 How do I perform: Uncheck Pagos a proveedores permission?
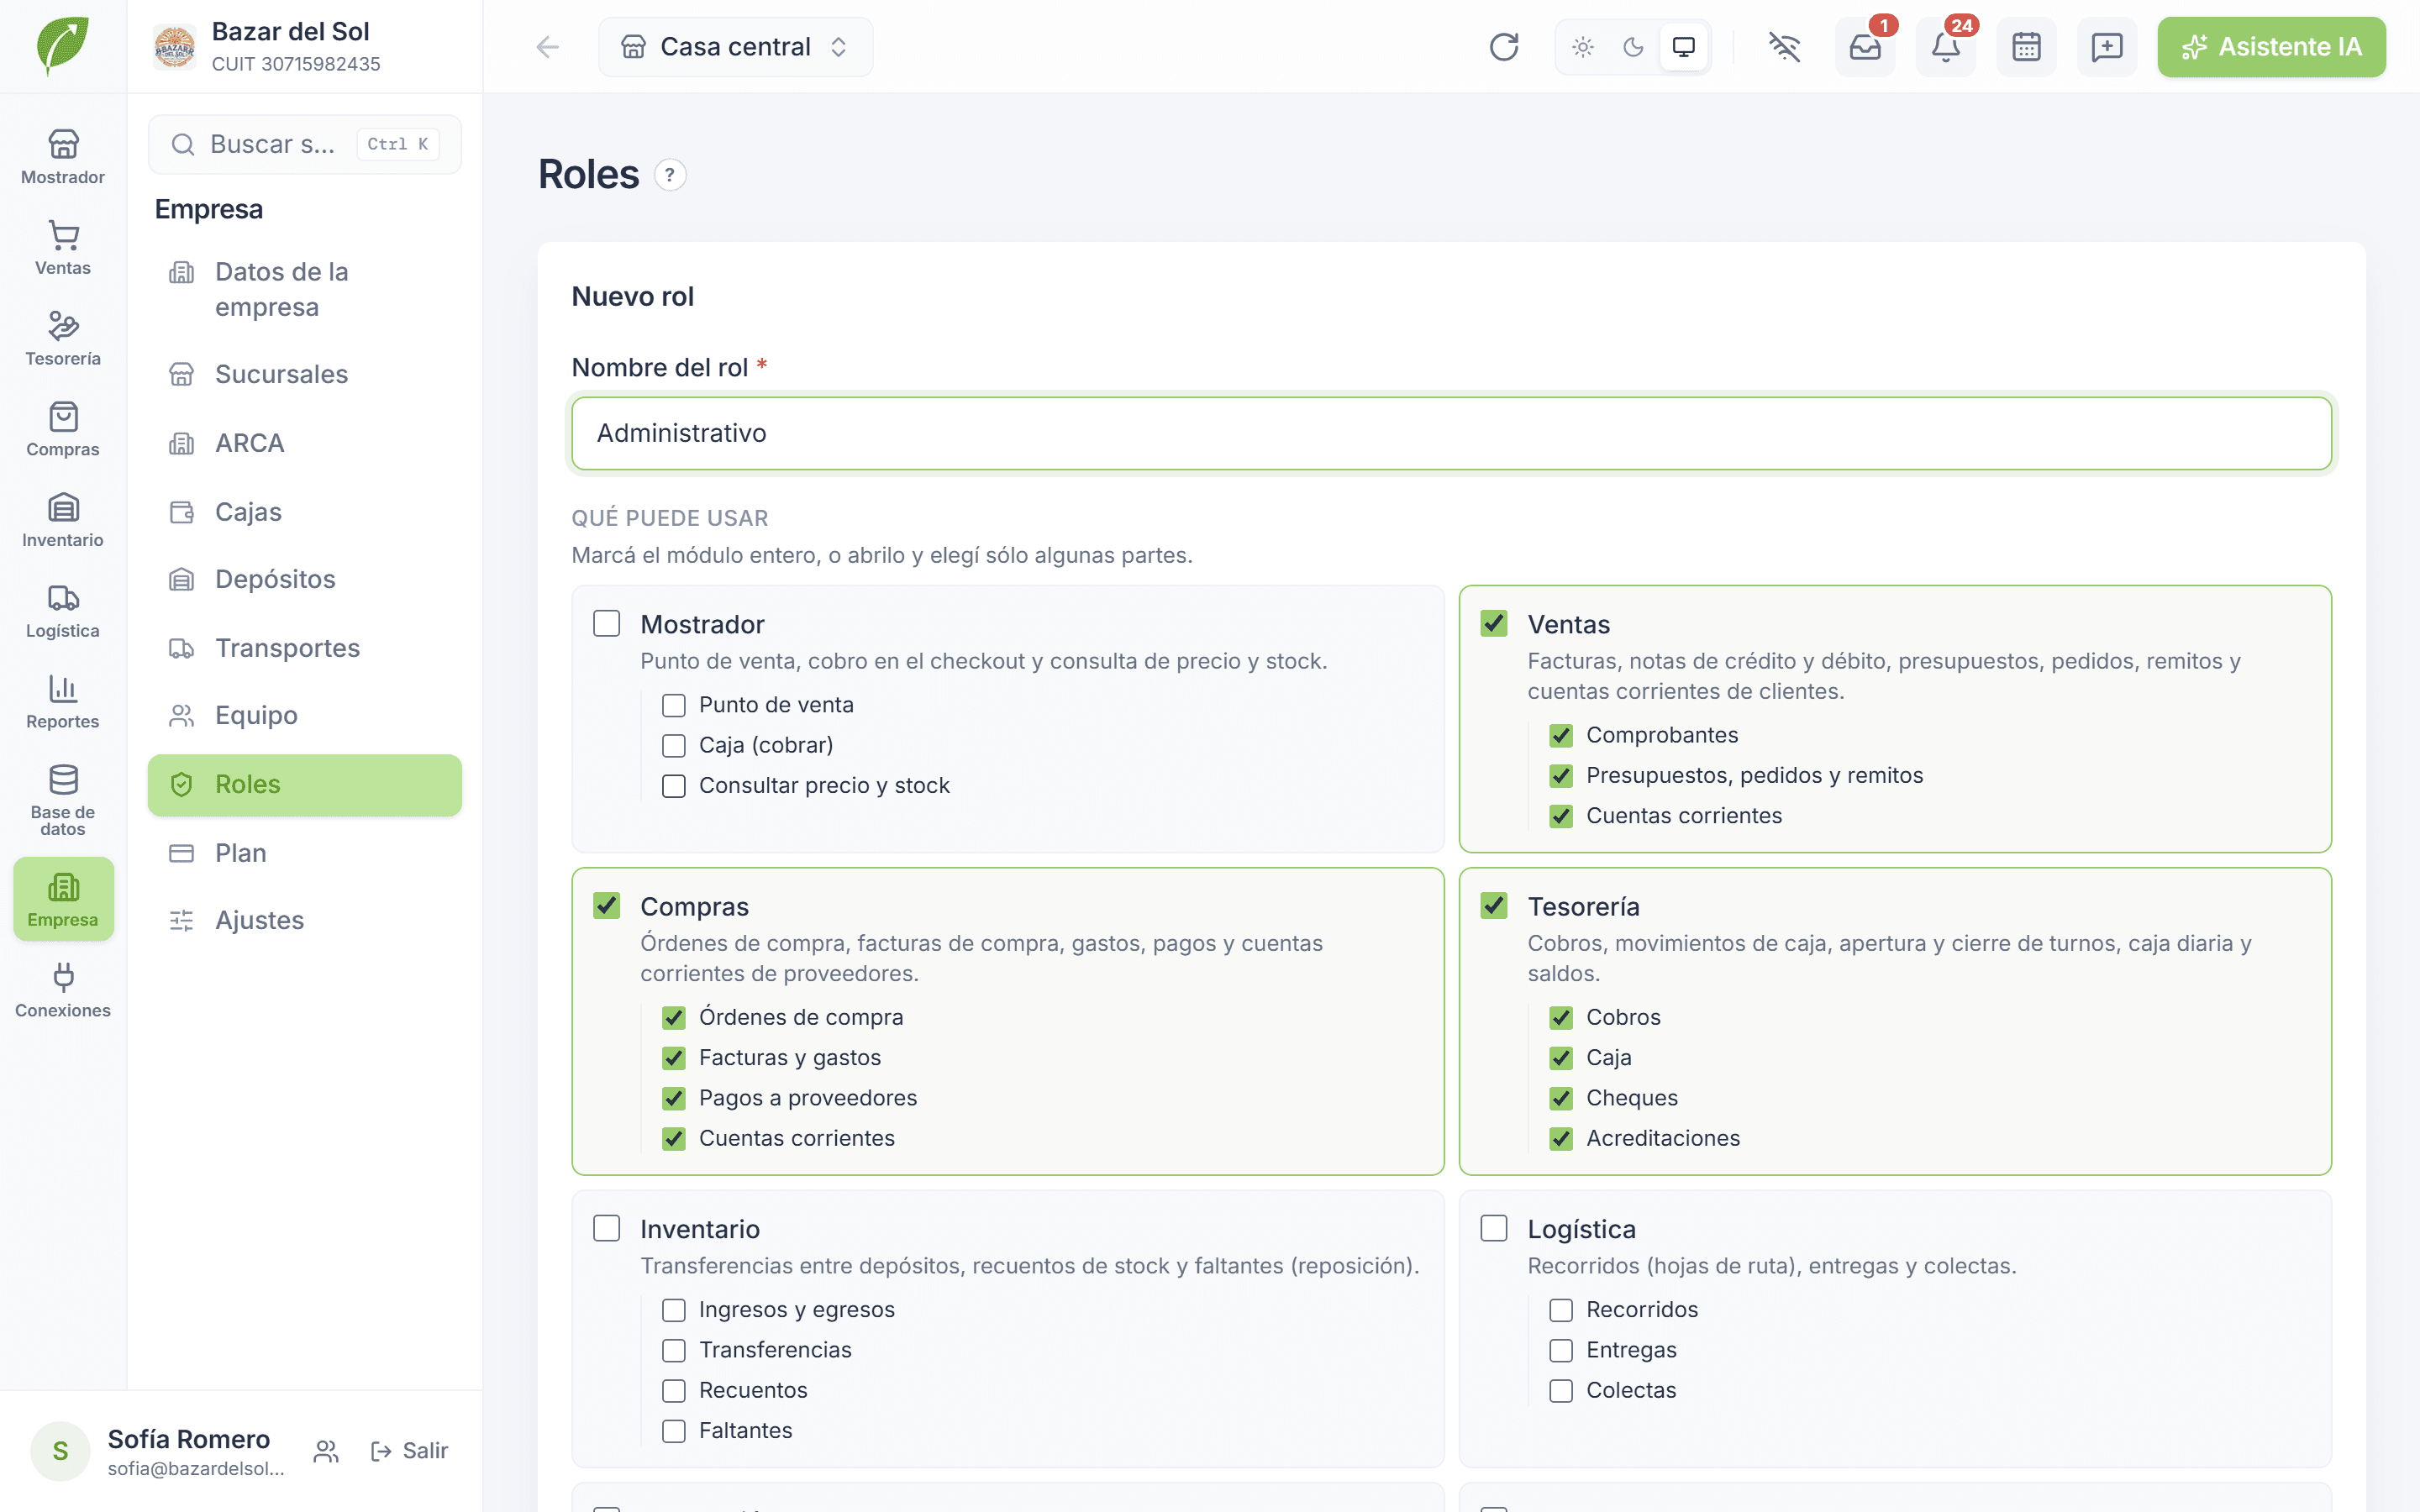pos(674,1098)
